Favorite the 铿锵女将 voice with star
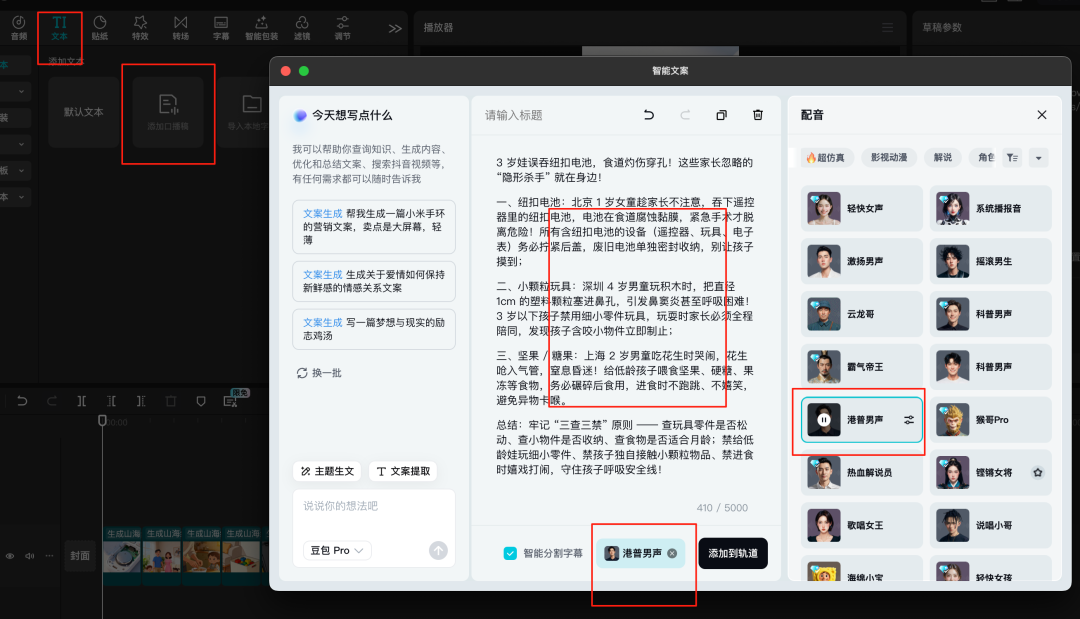Viewport: 1080px width, 619px height. point(1038,472)
